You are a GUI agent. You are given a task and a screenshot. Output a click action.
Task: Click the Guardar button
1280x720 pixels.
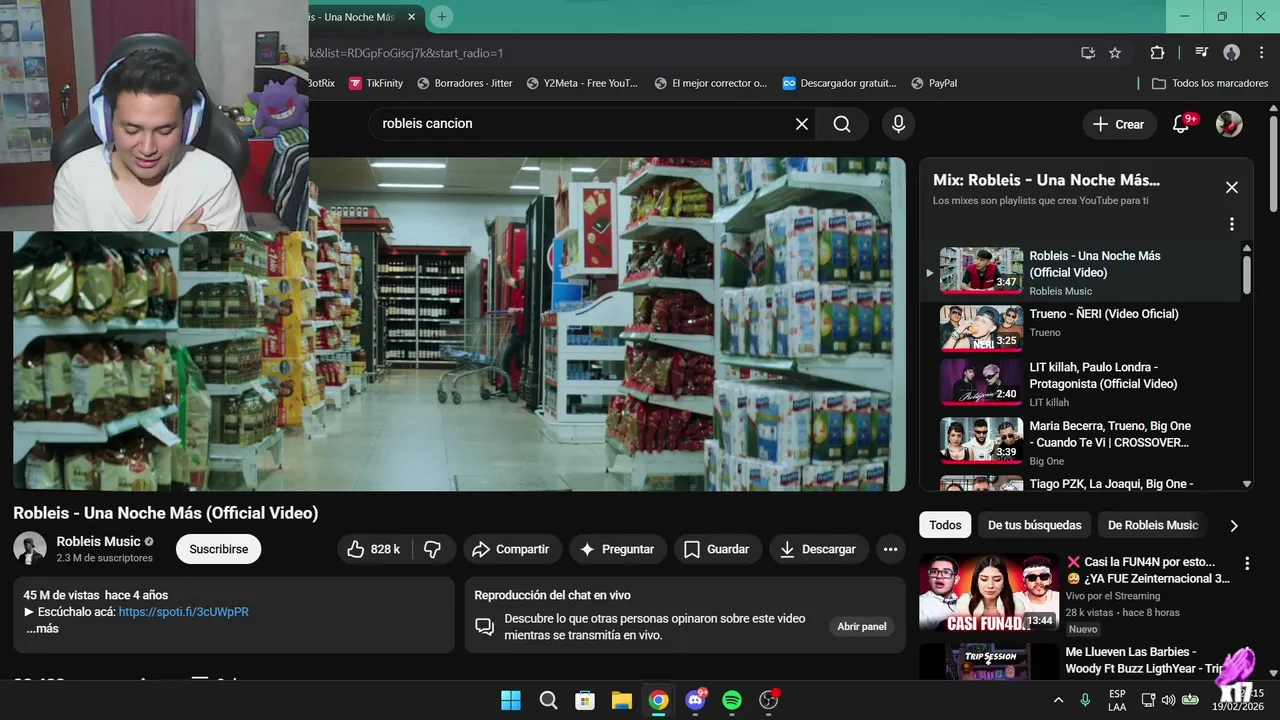point(716,549)
